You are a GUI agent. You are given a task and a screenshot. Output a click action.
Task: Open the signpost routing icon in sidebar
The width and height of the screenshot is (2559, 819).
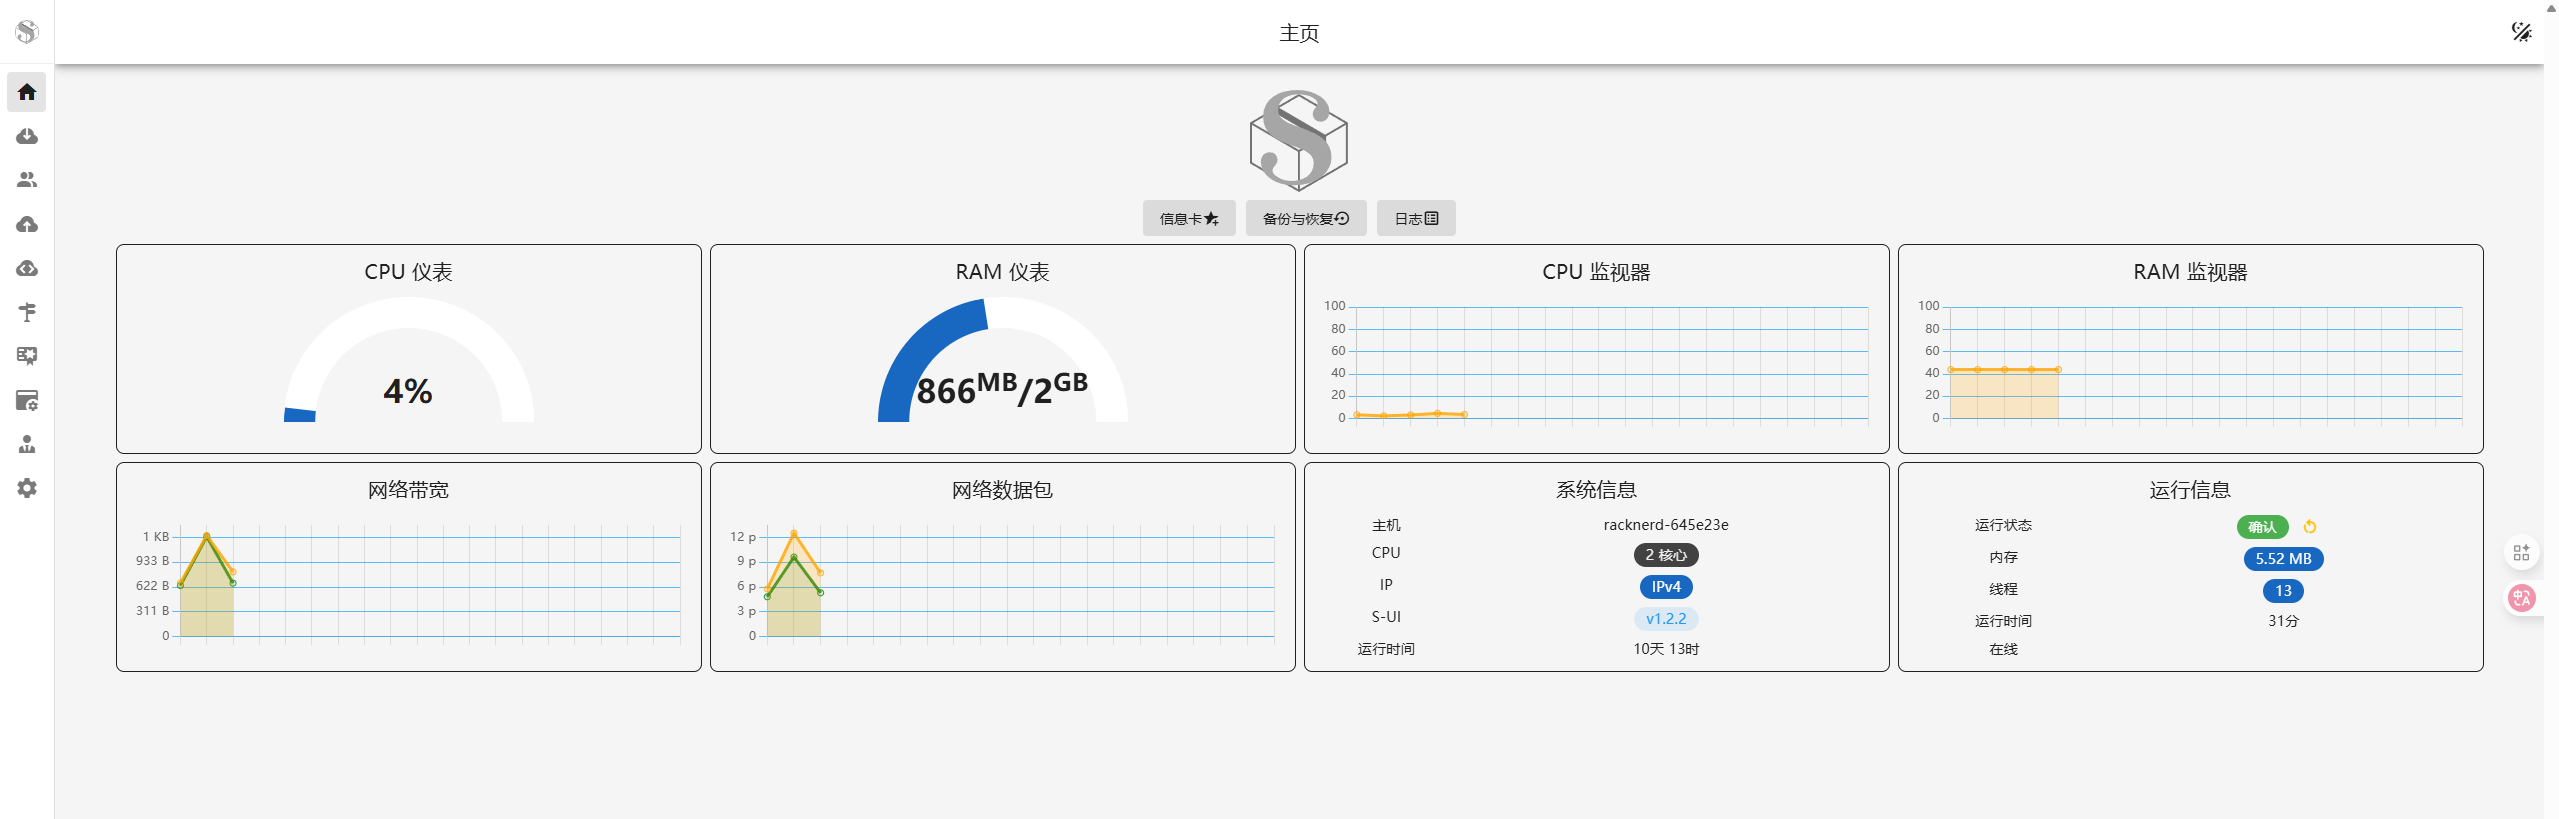click(27, 312)
